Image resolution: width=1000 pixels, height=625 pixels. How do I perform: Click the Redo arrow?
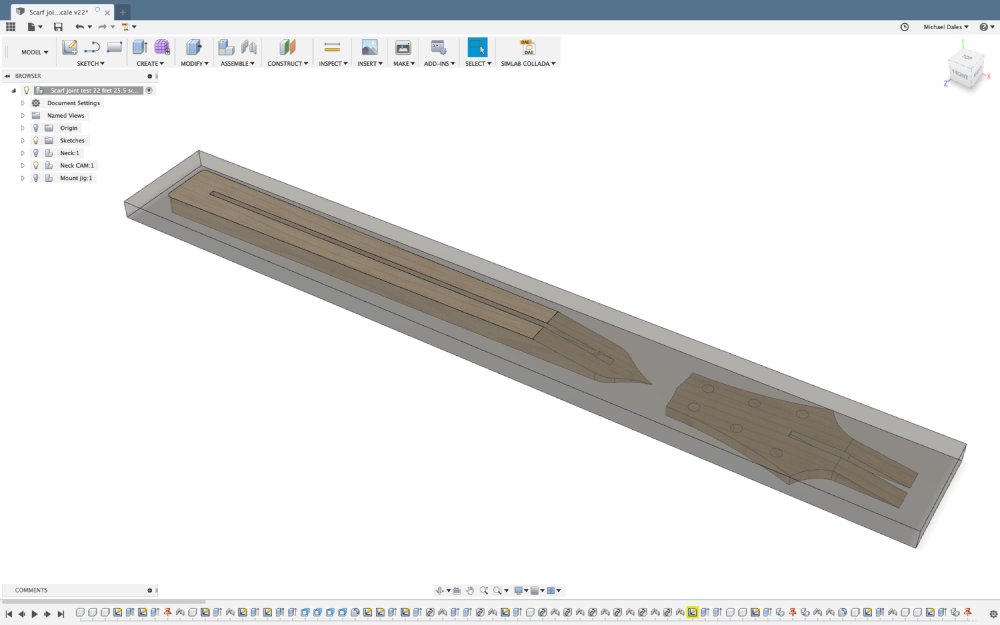(102, 27)
